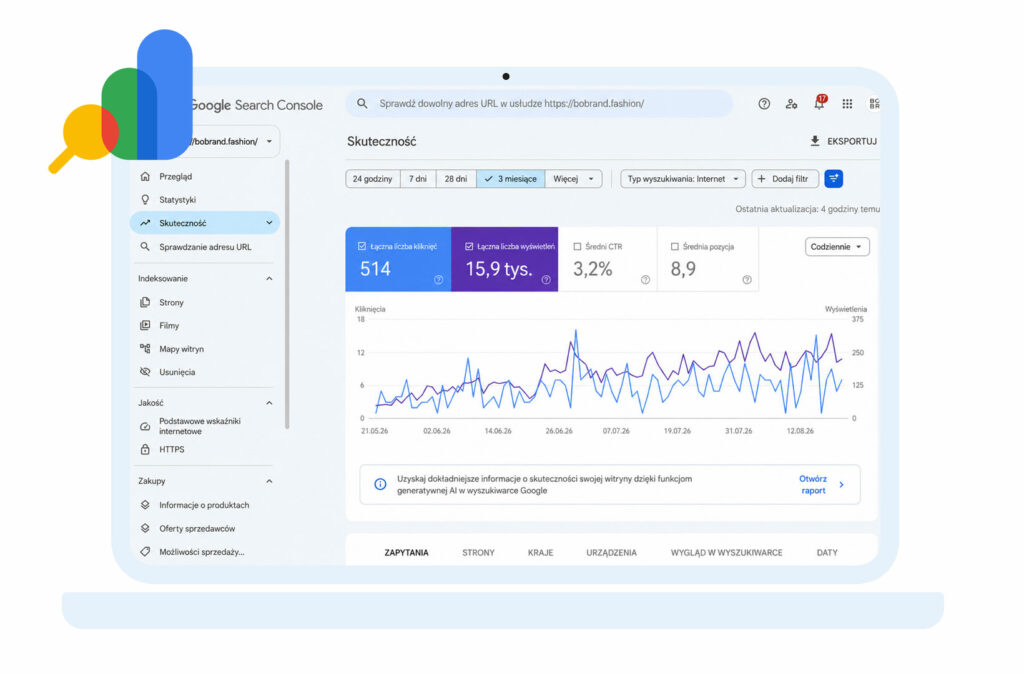Check the Średni CTR checkbox
The height and width of the screenshot is (674, 1024).
[x=577, y=246]
